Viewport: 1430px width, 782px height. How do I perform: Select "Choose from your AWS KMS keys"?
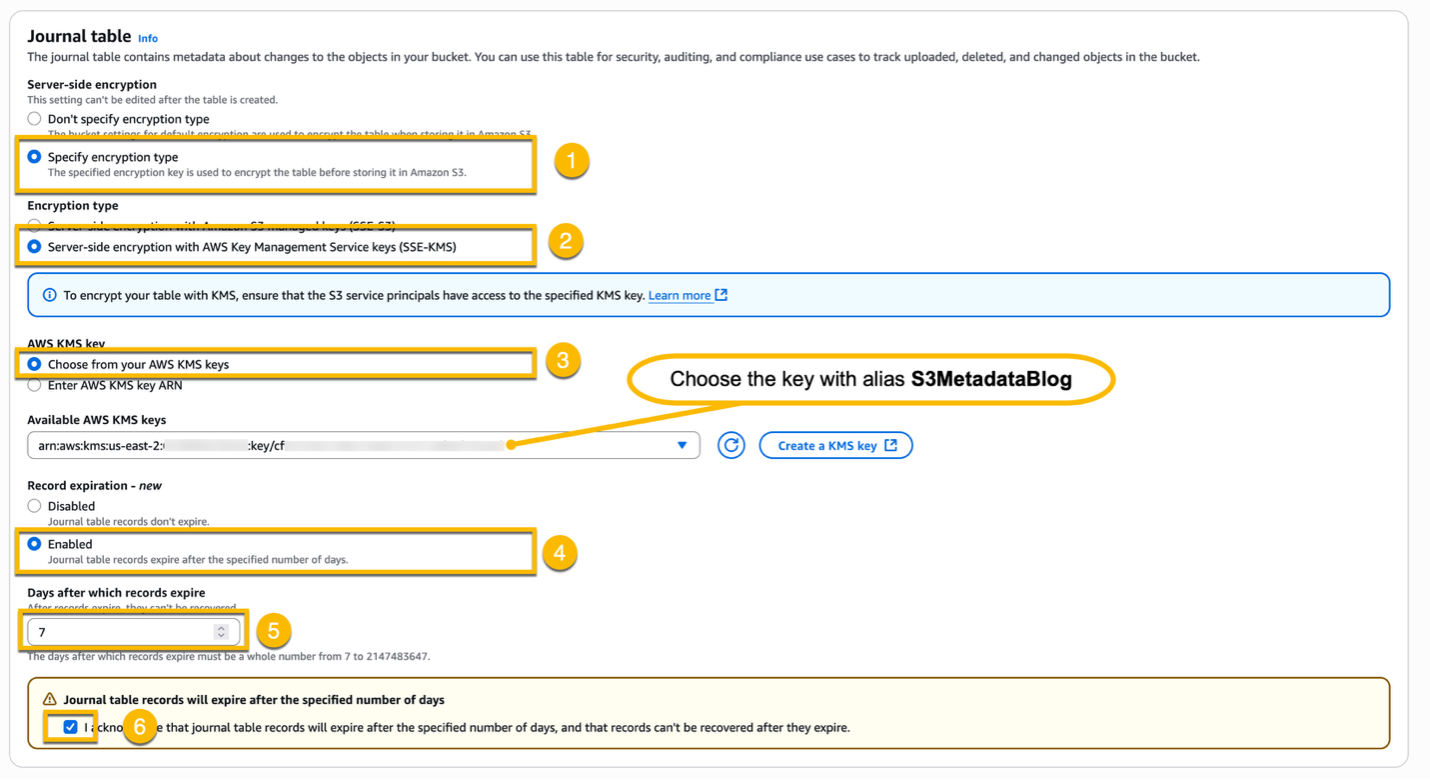click(x=34, y=363)
